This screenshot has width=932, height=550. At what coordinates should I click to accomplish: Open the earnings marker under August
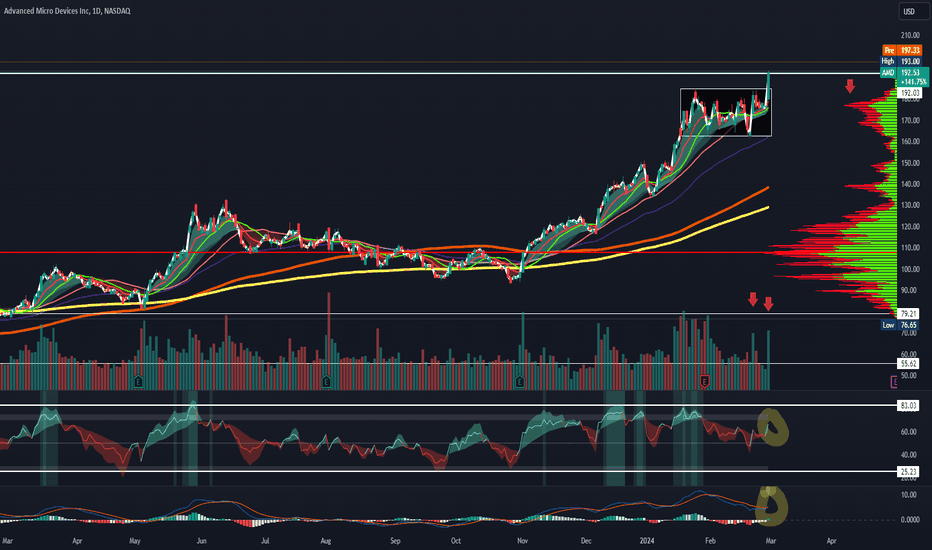326,381
